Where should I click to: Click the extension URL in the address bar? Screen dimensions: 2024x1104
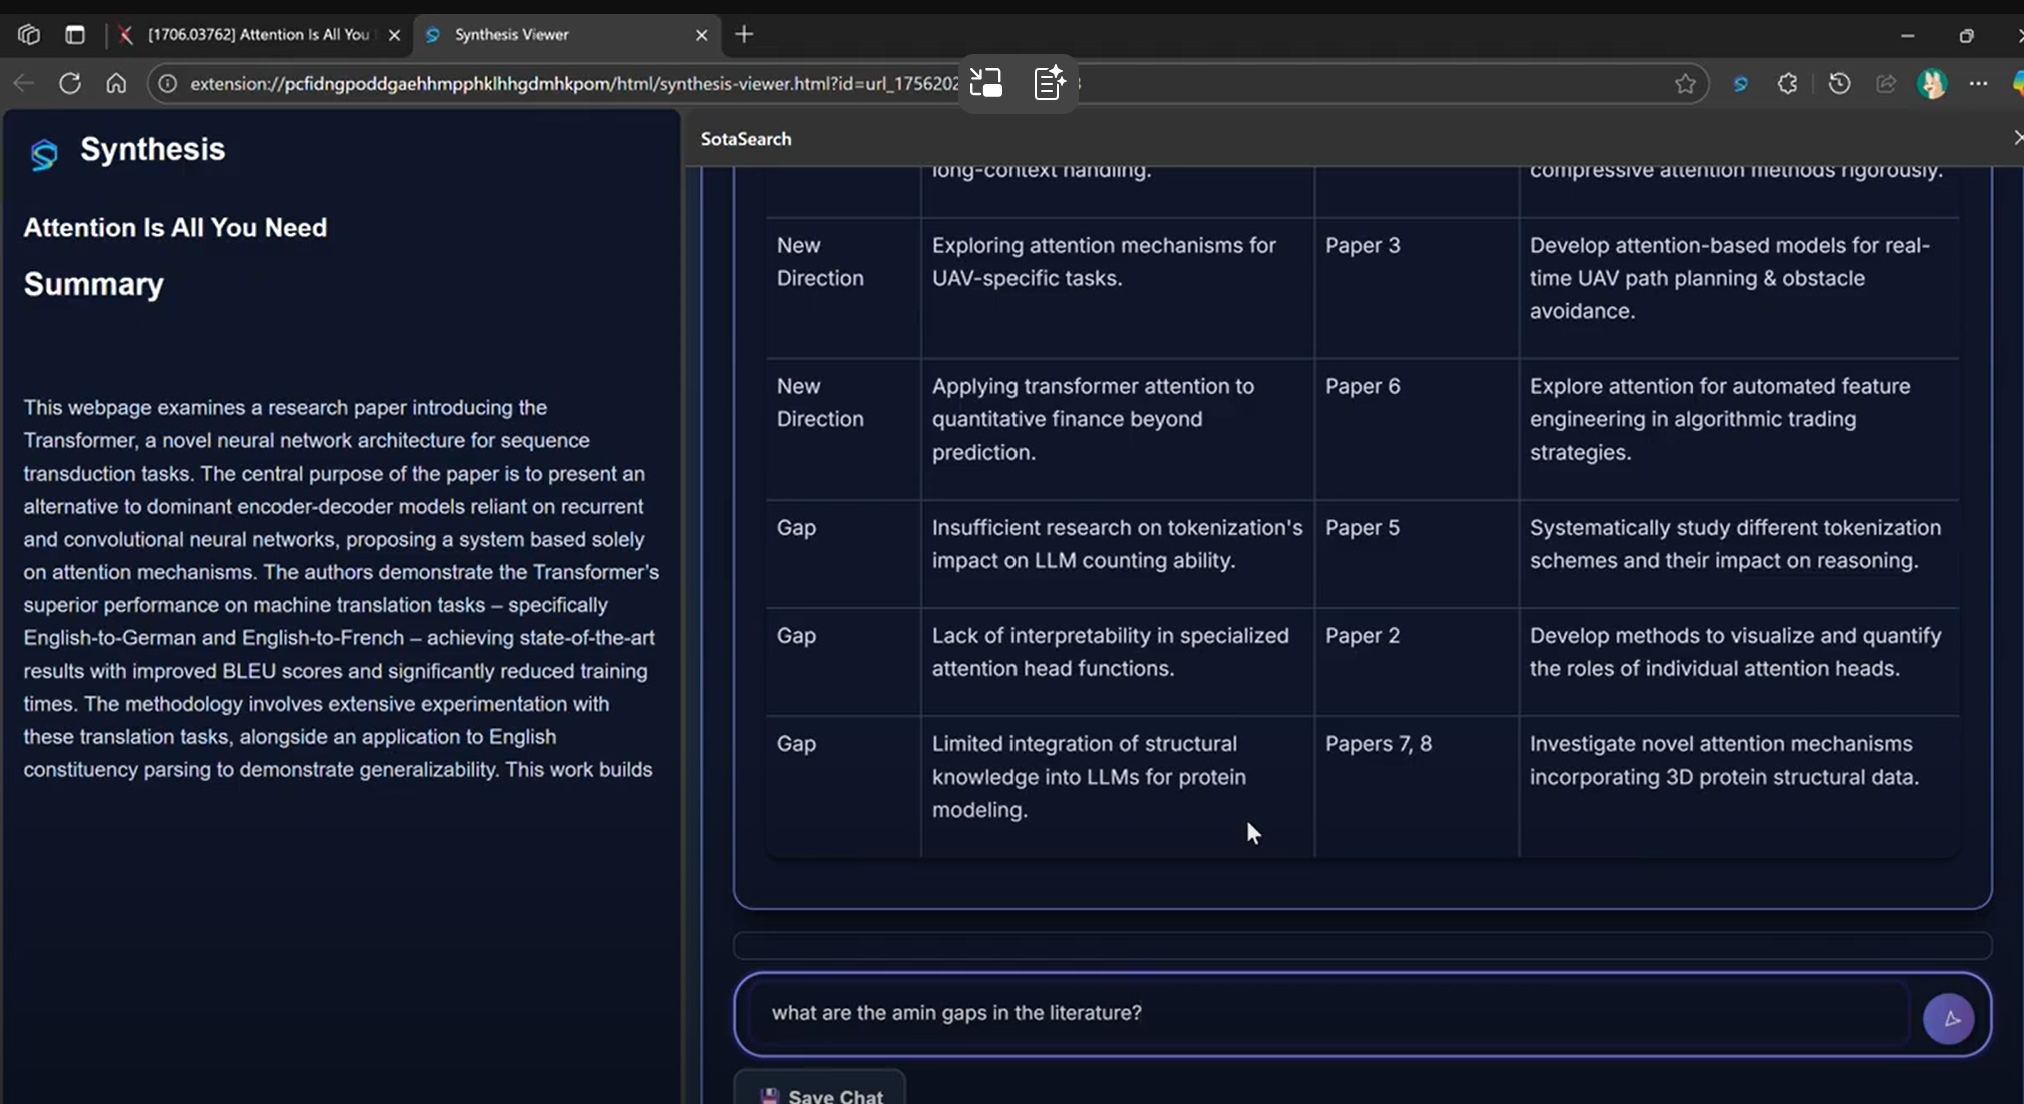(574, 84)
